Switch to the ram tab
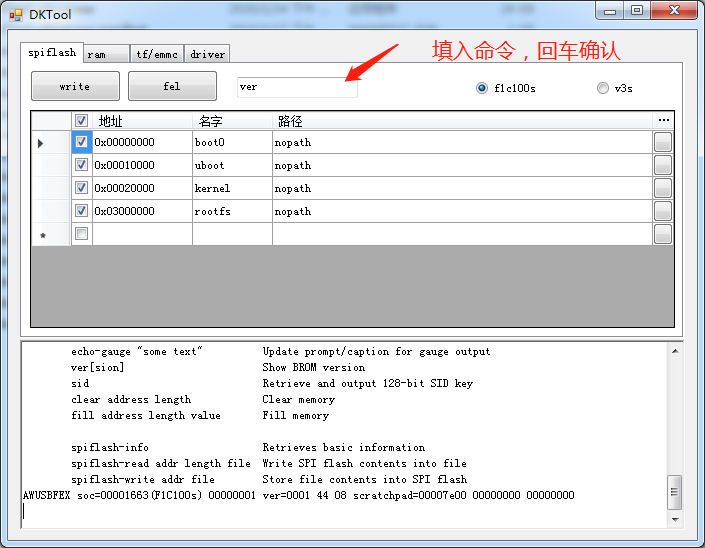 pos(106,54)
